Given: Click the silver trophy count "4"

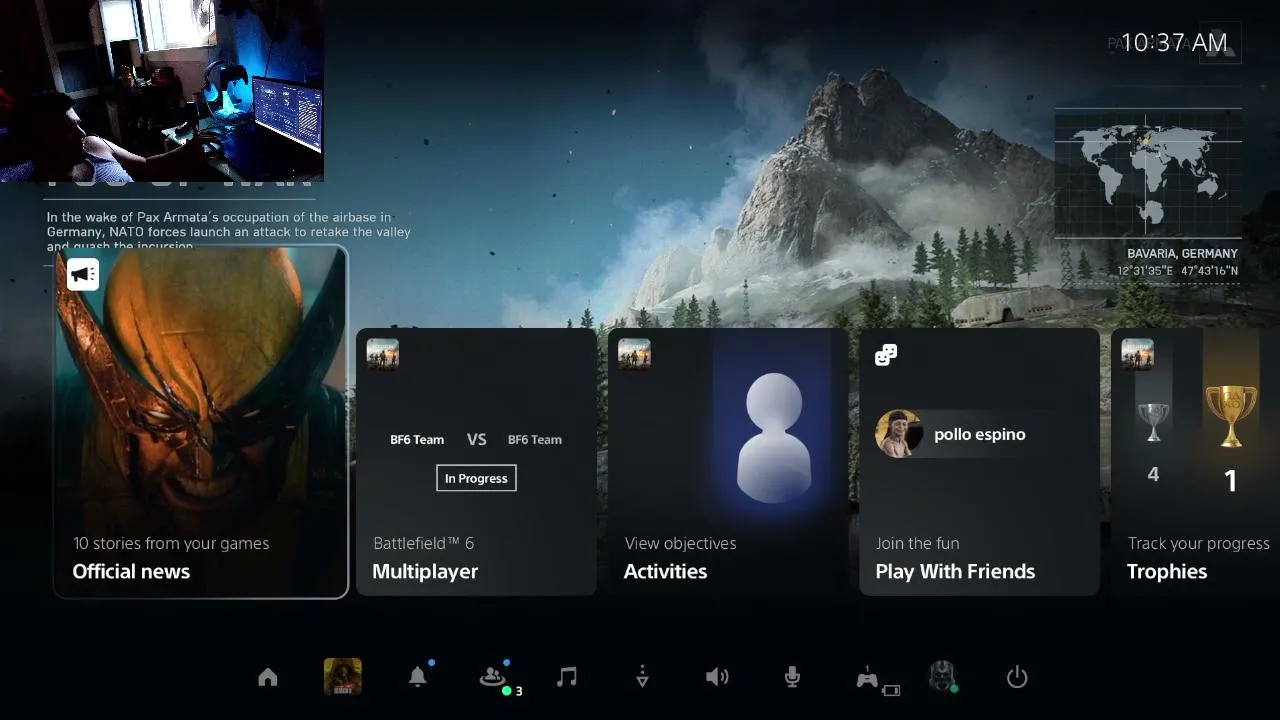Looking at the screenshot, I should pyautogui.click(x=1153, y=475).
